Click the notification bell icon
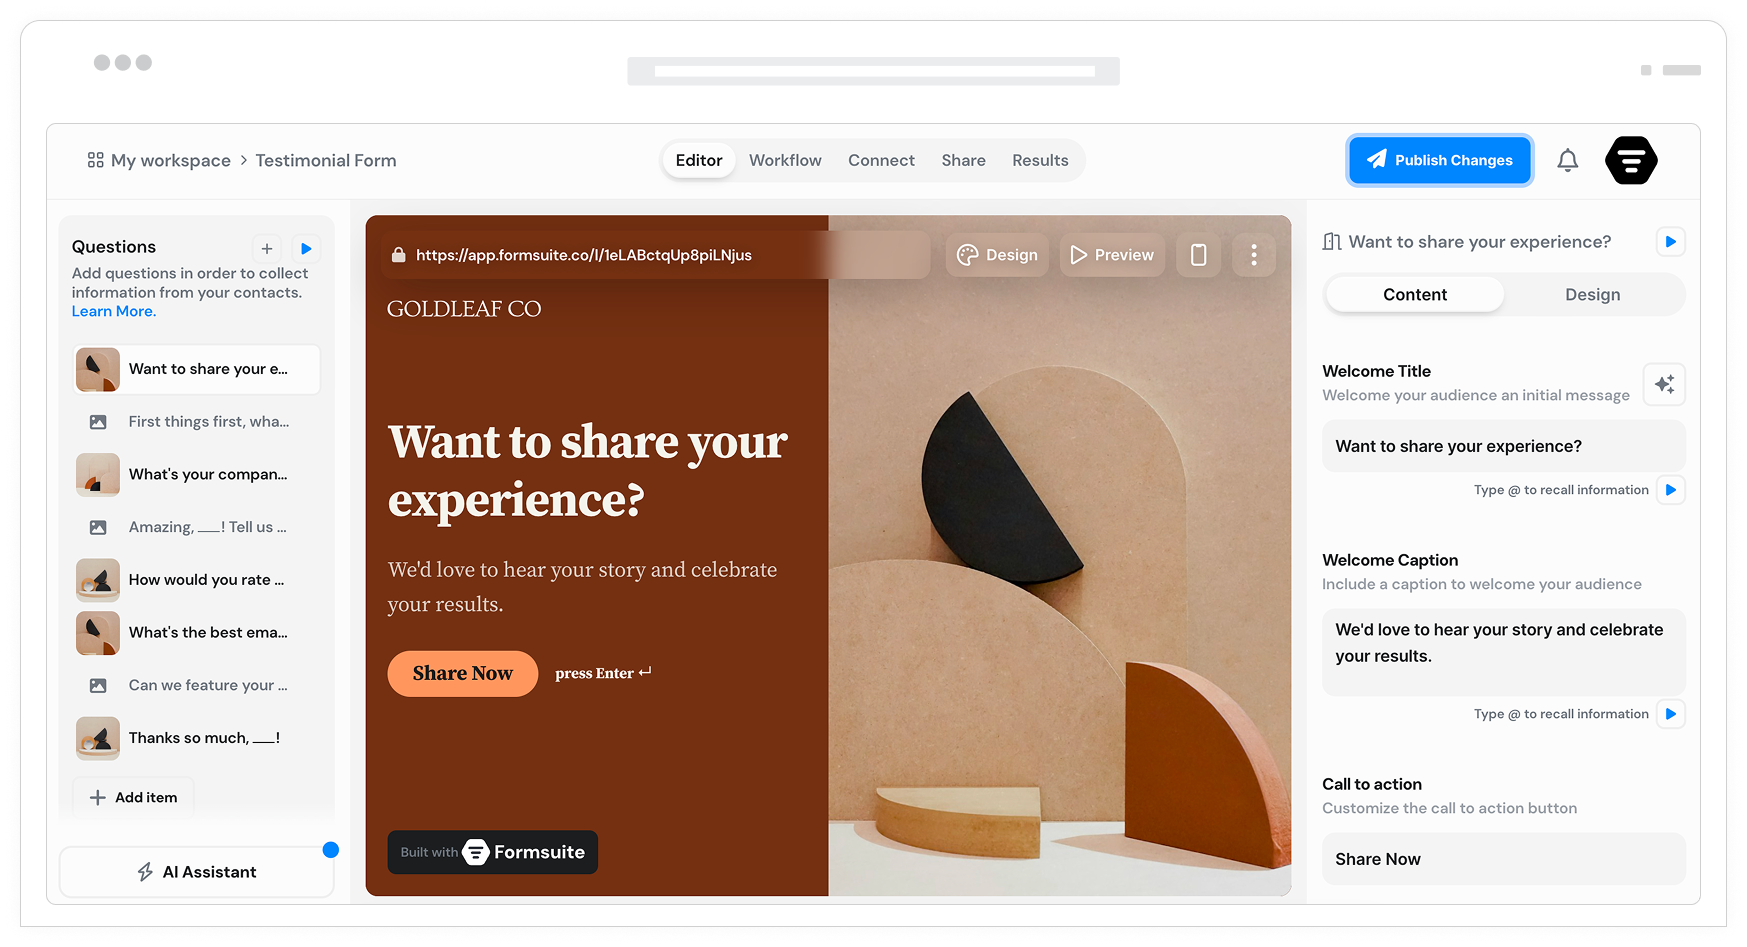Viewport: 1747px width, 947px height. click(x=1567, y=160)
